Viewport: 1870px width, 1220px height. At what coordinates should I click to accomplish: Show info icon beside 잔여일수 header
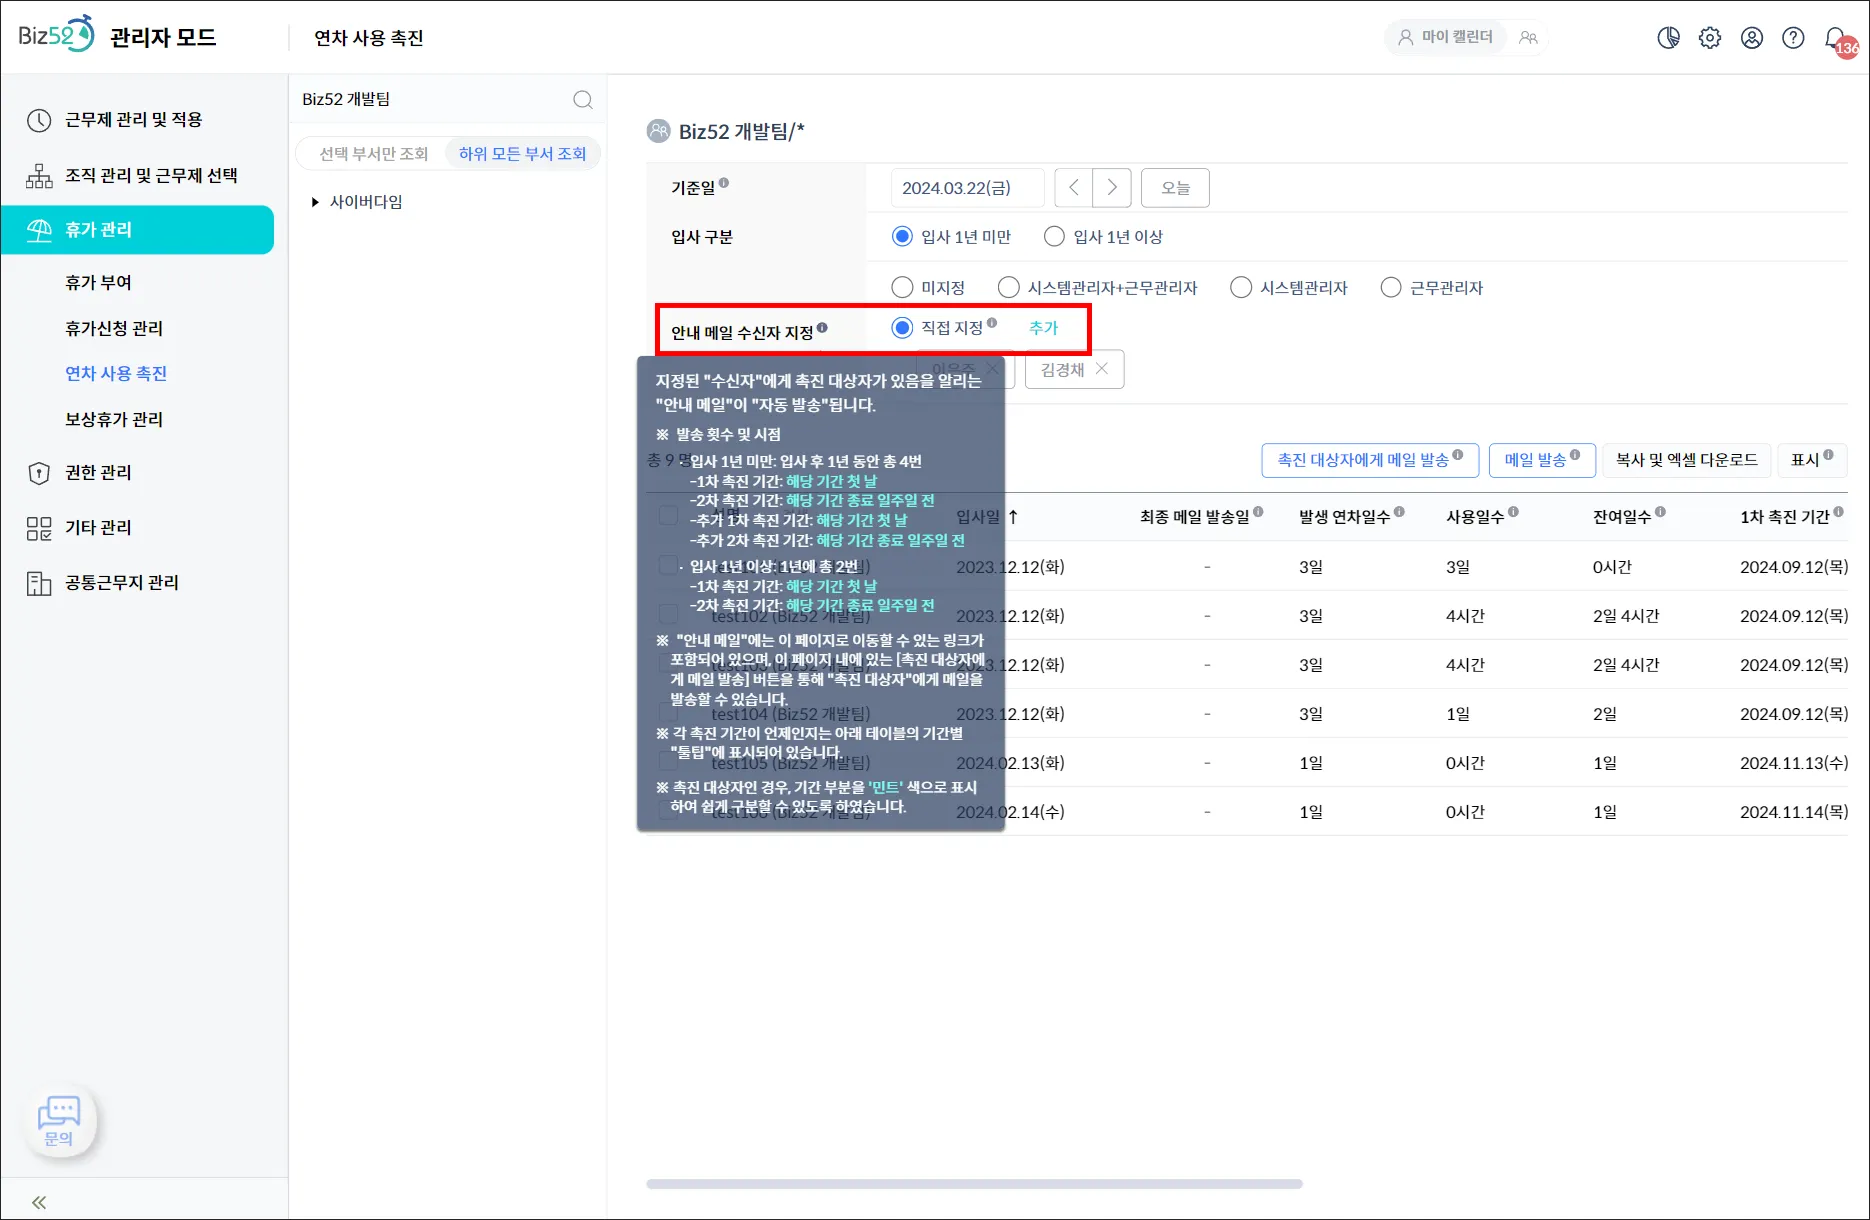1660,512
